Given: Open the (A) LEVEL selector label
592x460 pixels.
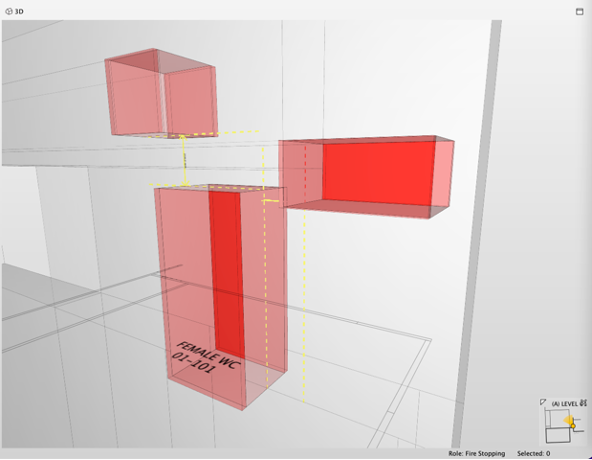Looking at the screenshot, I should point(564,404).
